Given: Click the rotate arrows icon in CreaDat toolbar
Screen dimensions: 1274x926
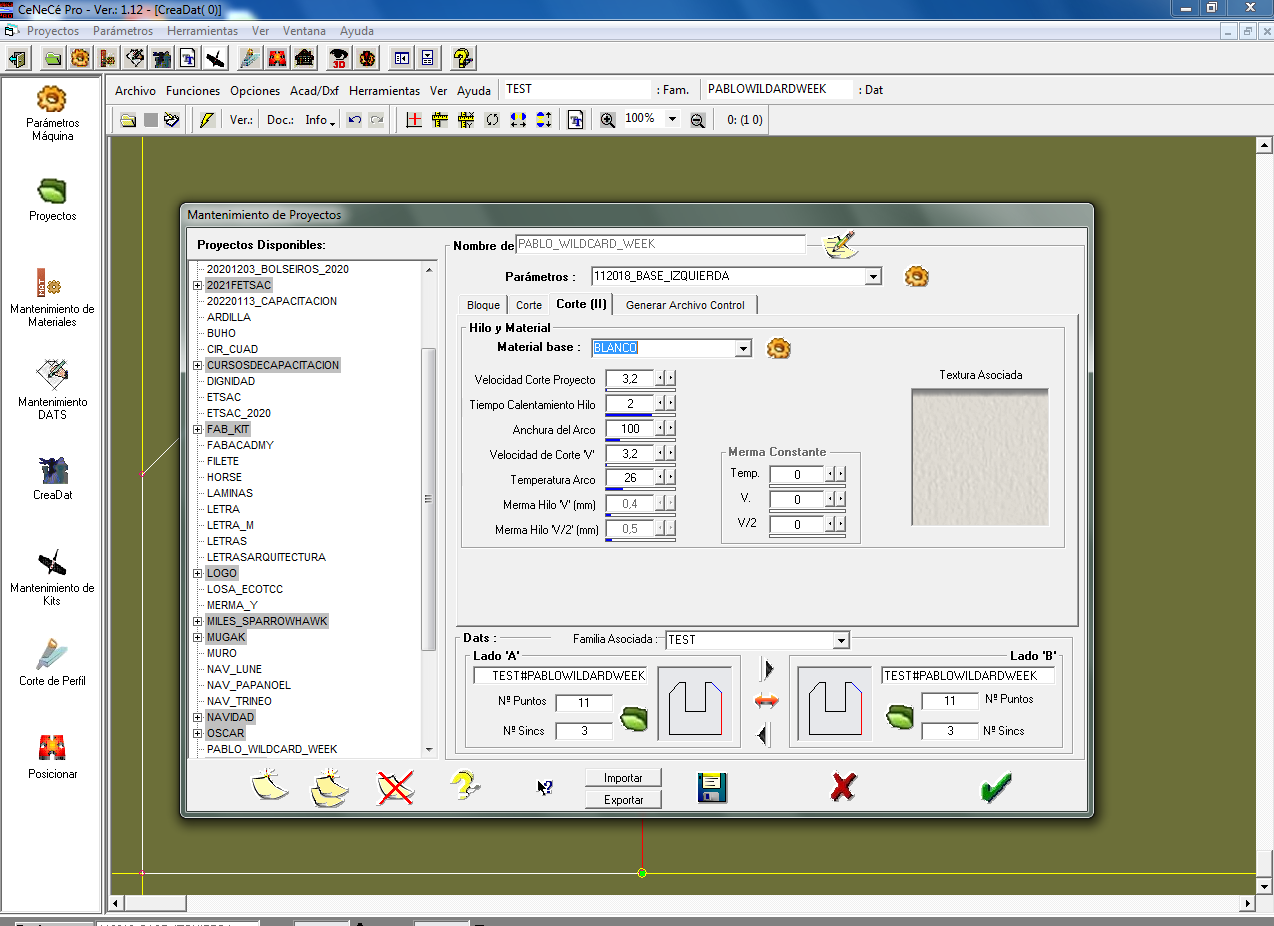Looking at the screenshot, I should coord(492,120).
